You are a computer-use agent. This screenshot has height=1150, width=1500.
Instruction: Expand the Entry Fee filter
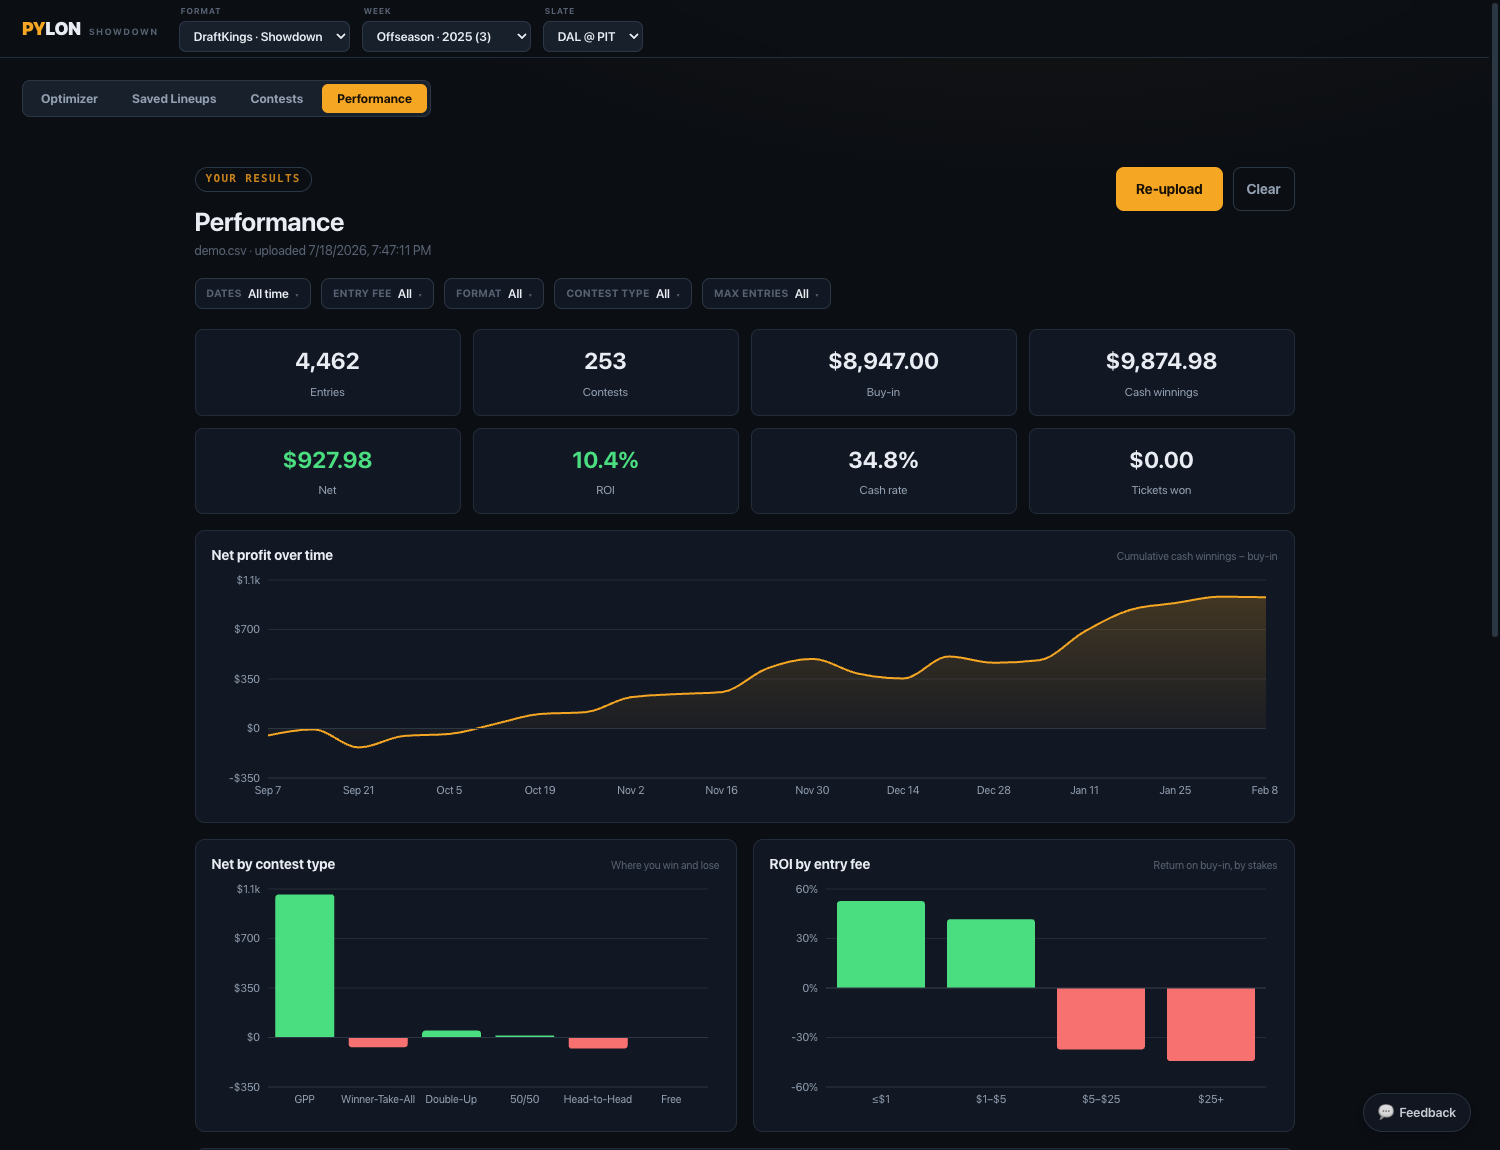coord(377,294)
